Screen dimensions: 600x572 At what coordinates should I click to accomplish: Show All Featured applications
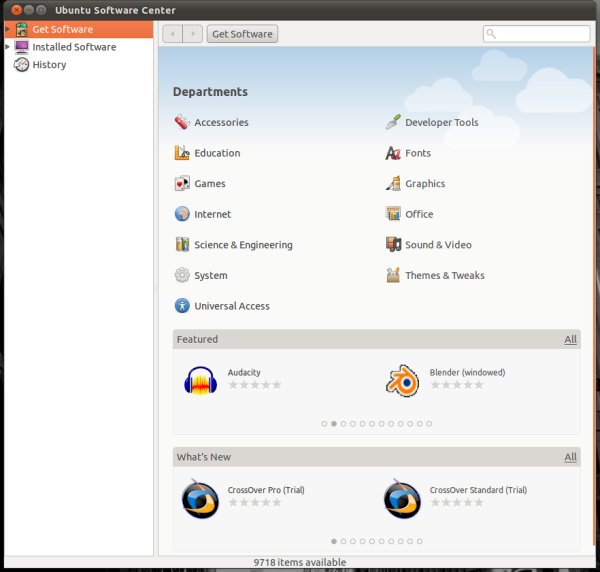coord(570,339)
